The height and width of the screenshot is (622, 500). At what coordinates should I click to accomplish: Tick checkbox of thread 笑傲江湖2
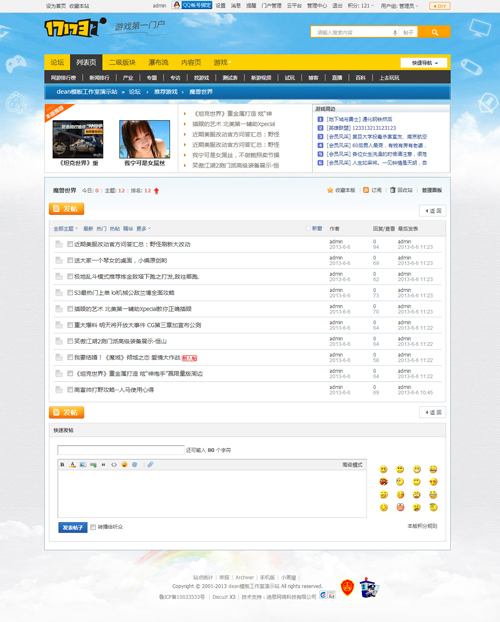click(x=70, y=341)
